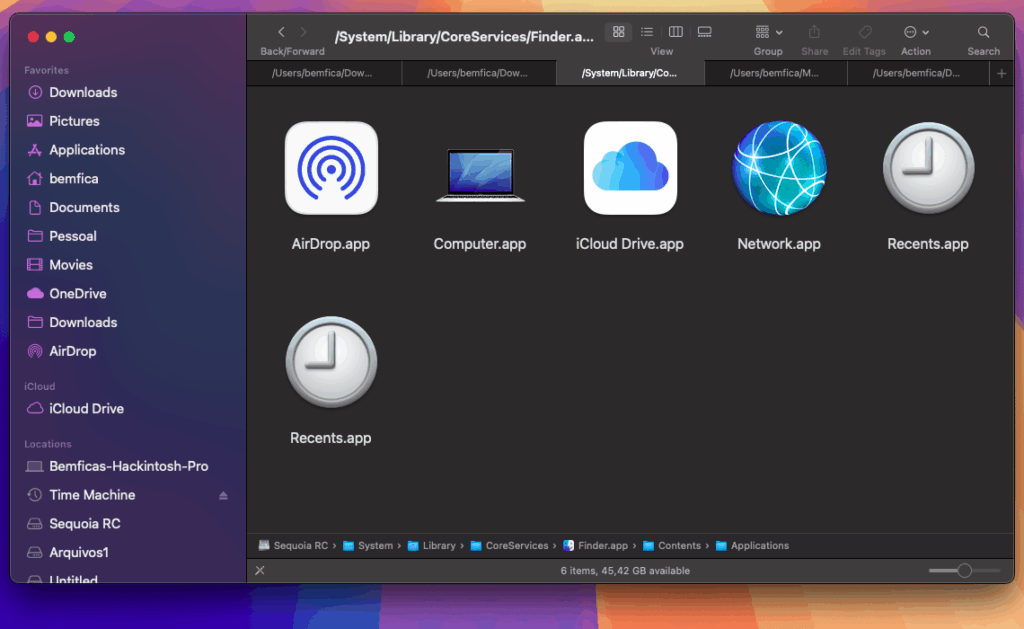Screen dimensions: 1024x629
Task: Add a new Finder tab
Action: point(1001,73)
